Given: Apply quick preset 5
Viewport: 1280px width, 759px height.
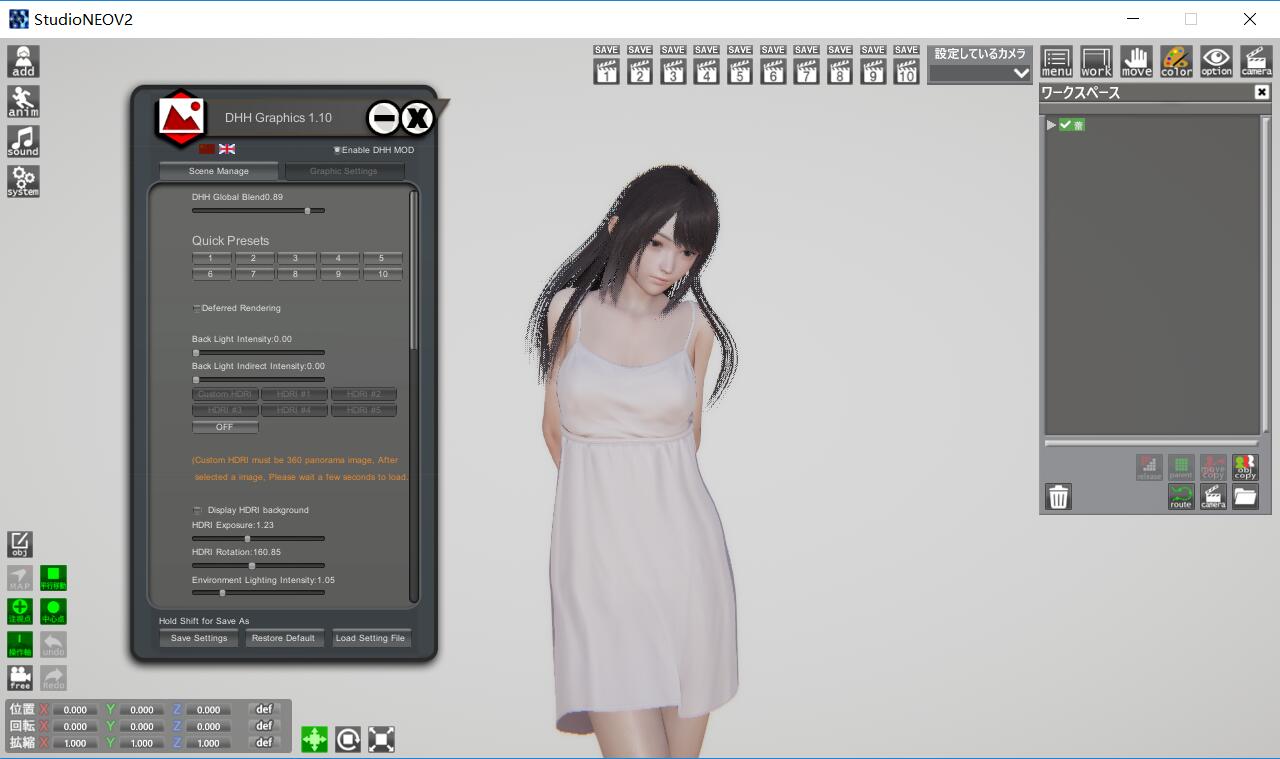Looking at the screenshot, I should (x=383, y=258).
